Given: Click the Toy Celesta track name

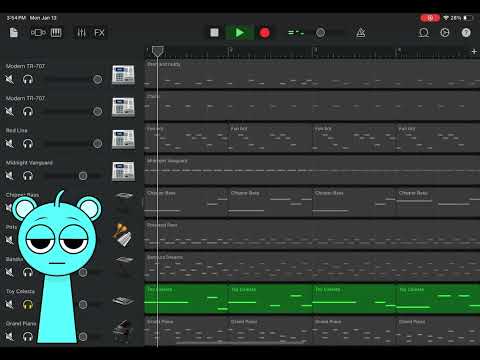Looking at the screenshot, I should pos(20,291).
